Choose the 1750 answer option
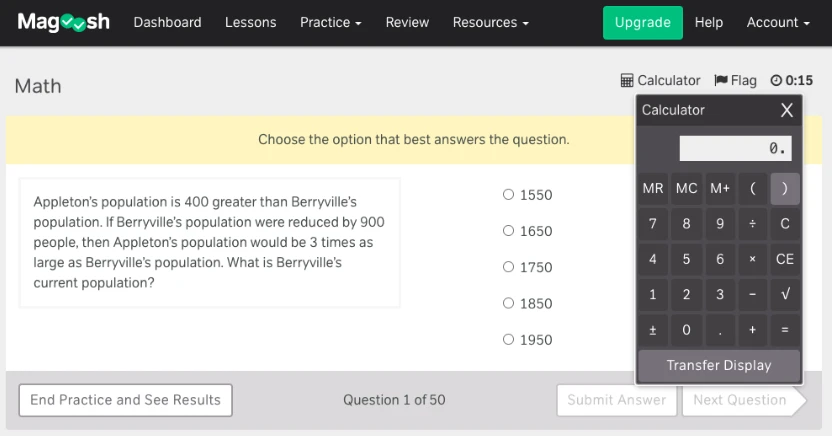The height and width of the screenshot is (436, 832). (x=509, y=267)
